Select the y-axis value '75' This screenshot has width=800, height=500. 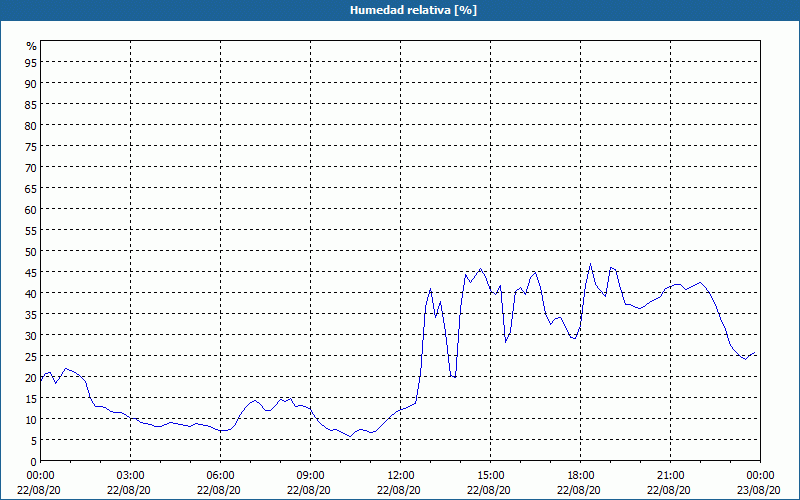31,146
